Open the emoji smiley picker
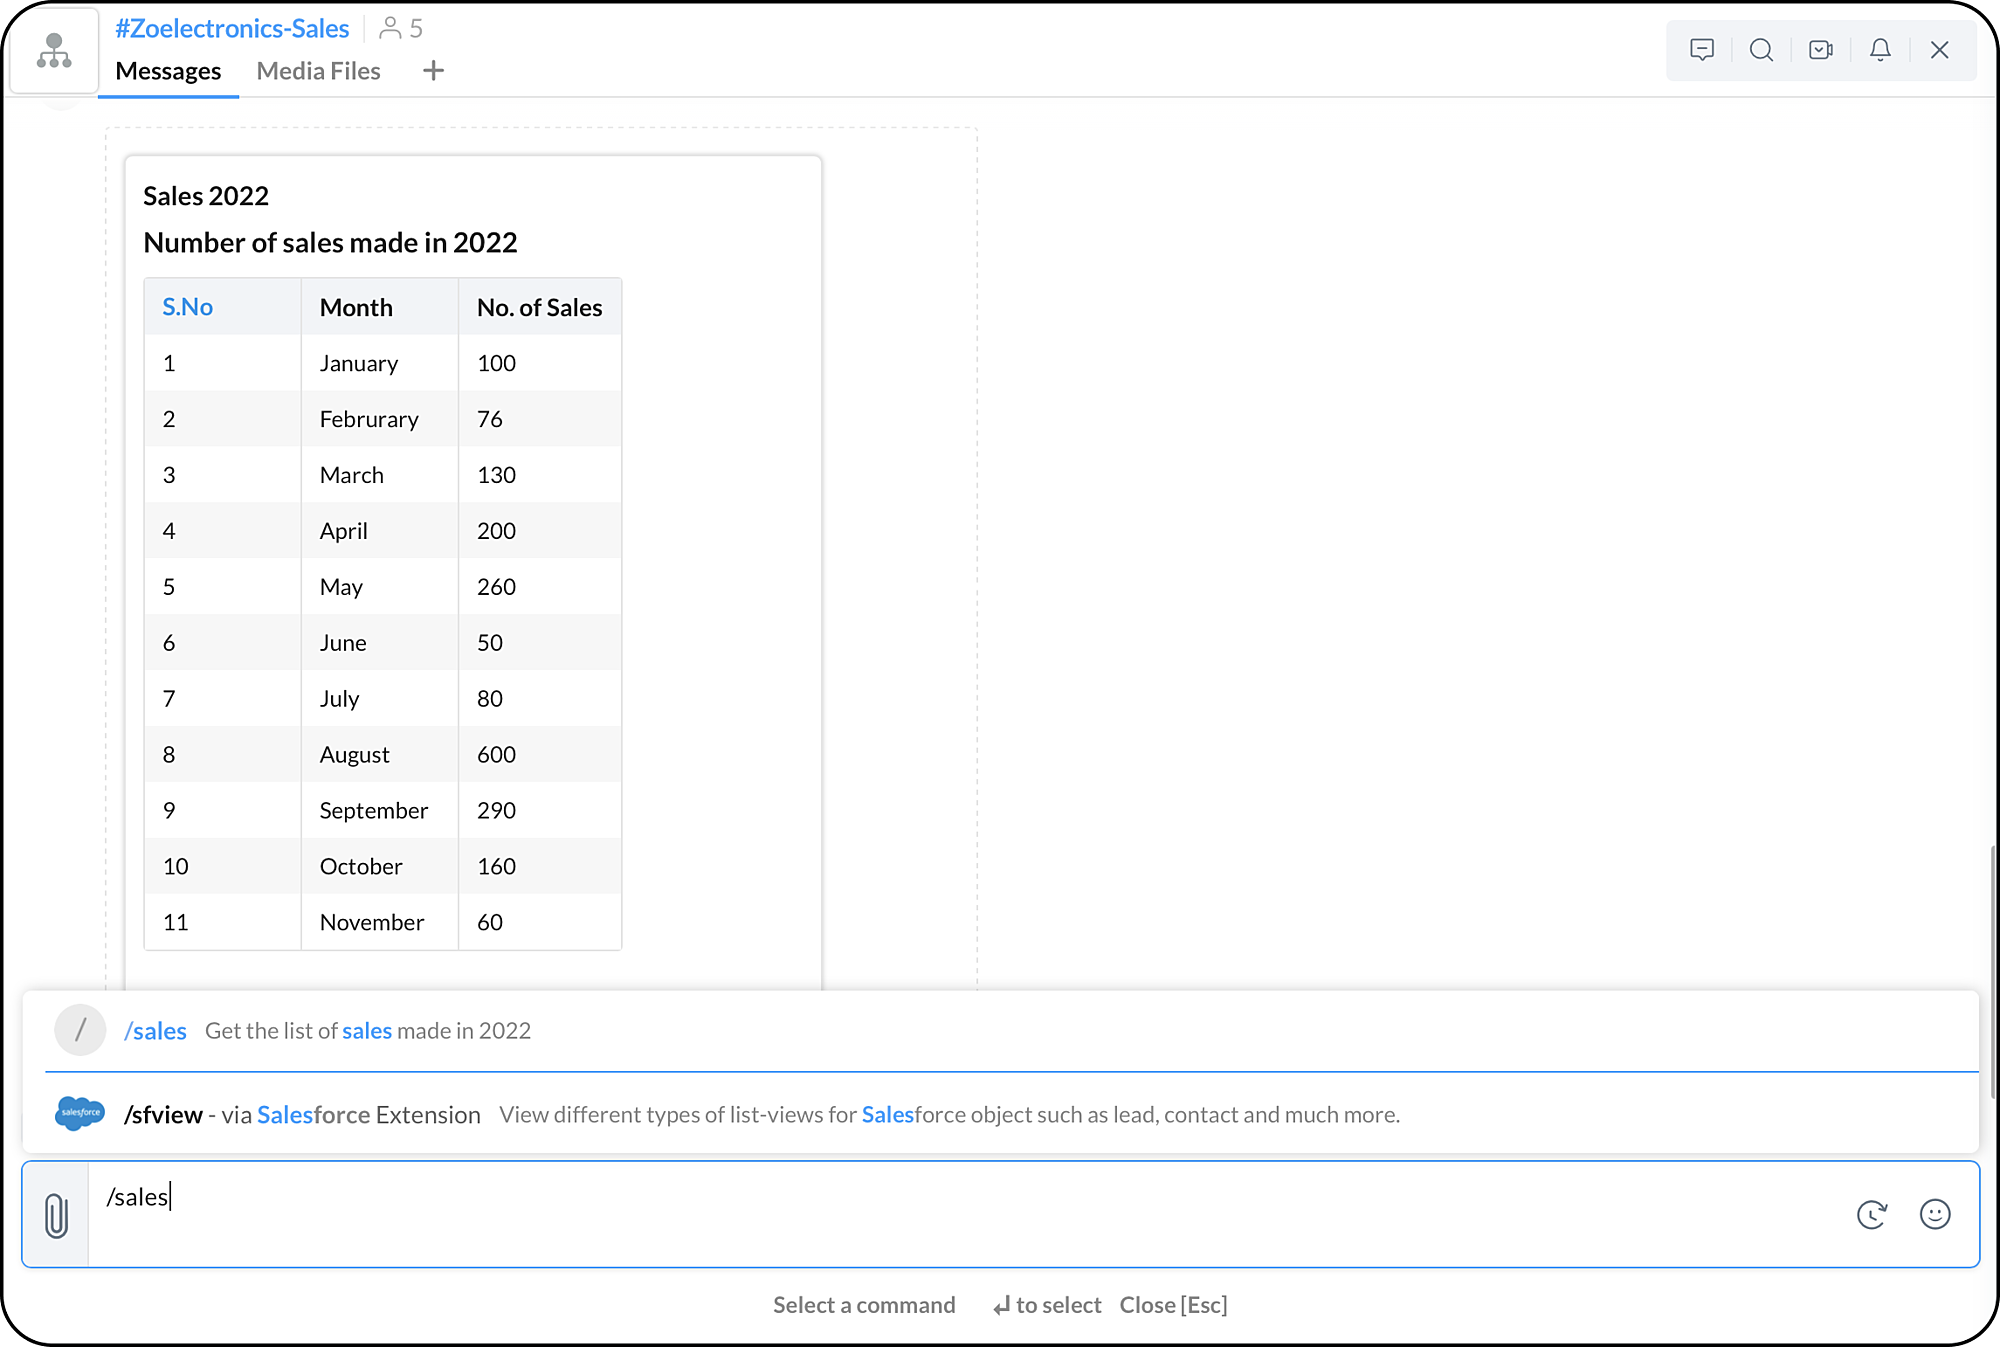2000x1347 pixels. (1935, 1214)
